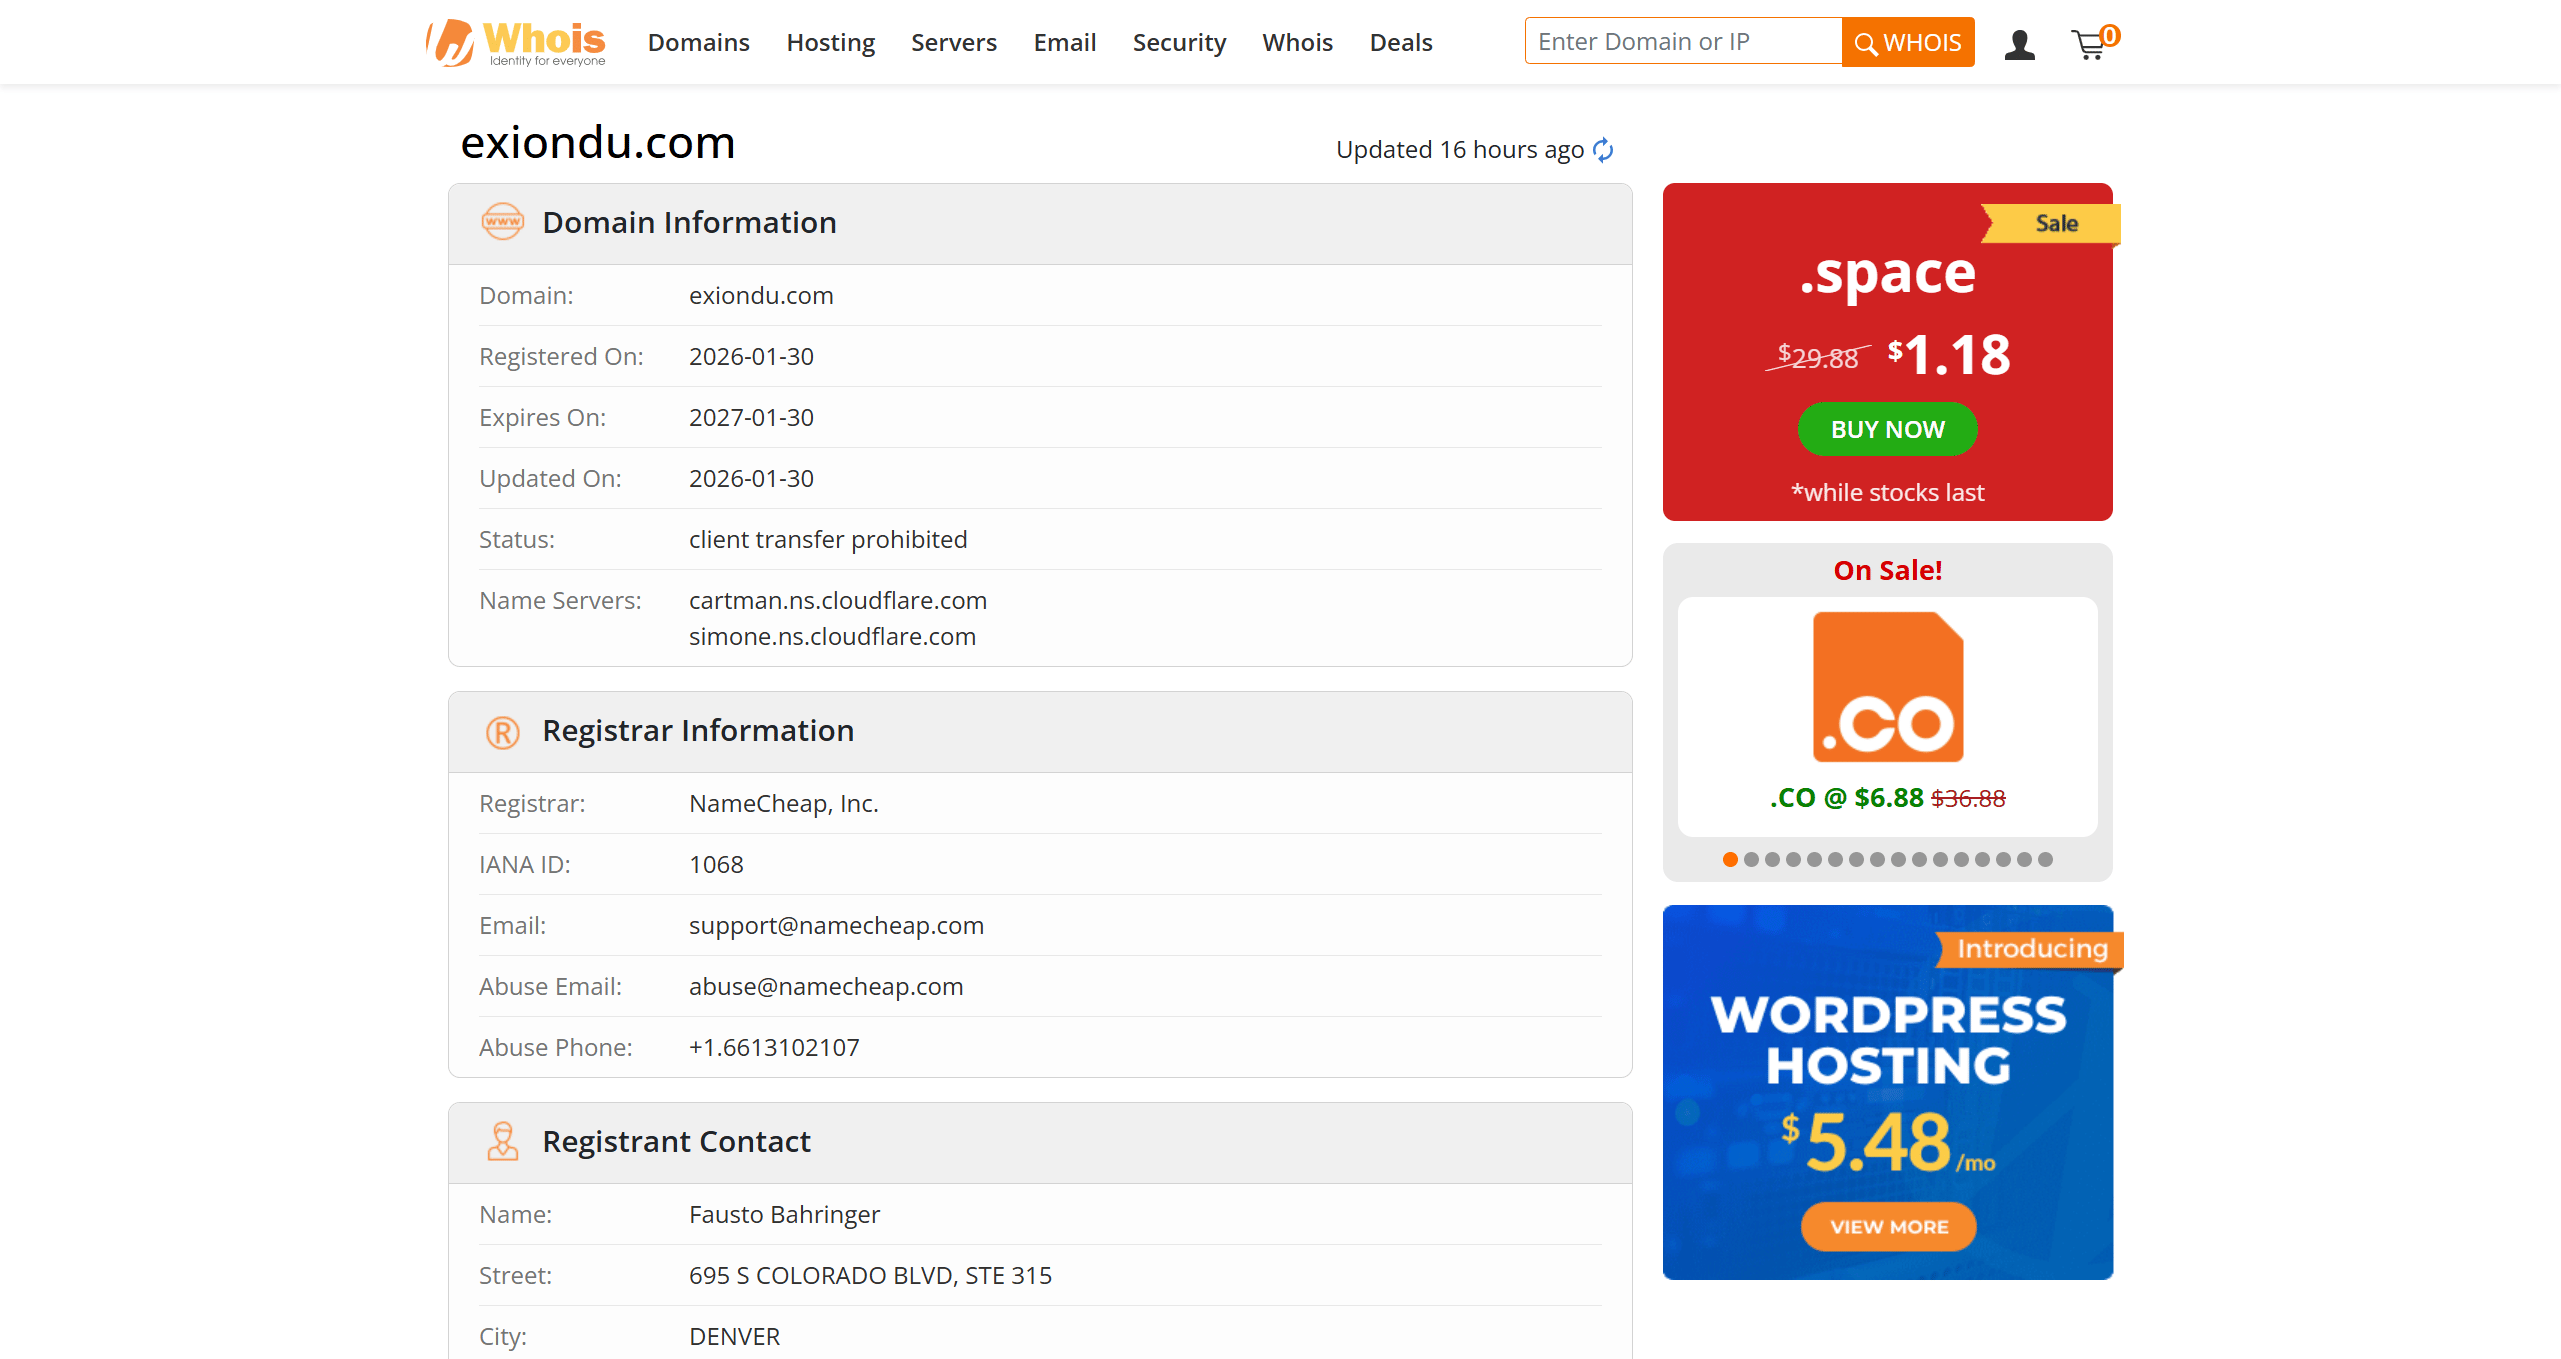This screenshot has width=2561, height=1359.
Task: Click the .CO @ $6.88 offer link
Action: coord(1887,798)
